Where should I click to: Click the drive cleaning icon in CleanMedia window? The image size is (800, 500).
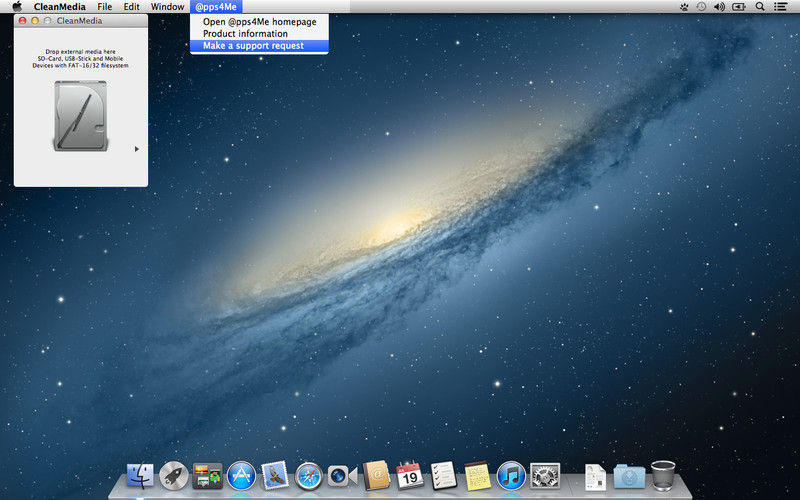[81, 116]
